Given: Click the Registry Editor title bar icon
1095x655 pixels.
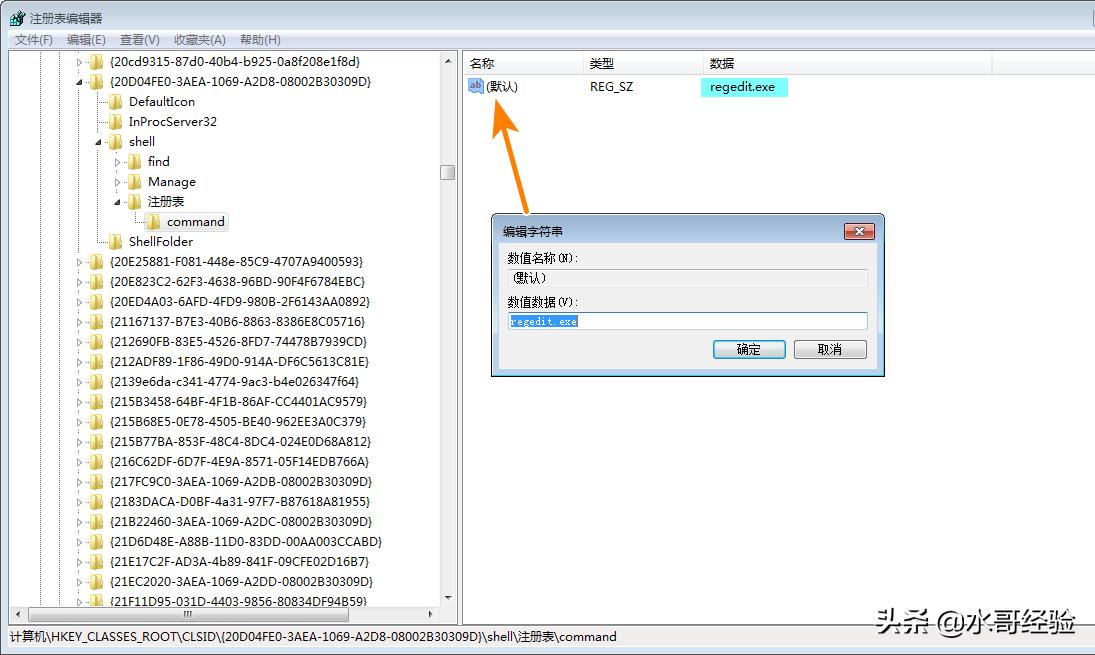Looking at the screenshot, I should pyautogui.click(x=17, y=18).
